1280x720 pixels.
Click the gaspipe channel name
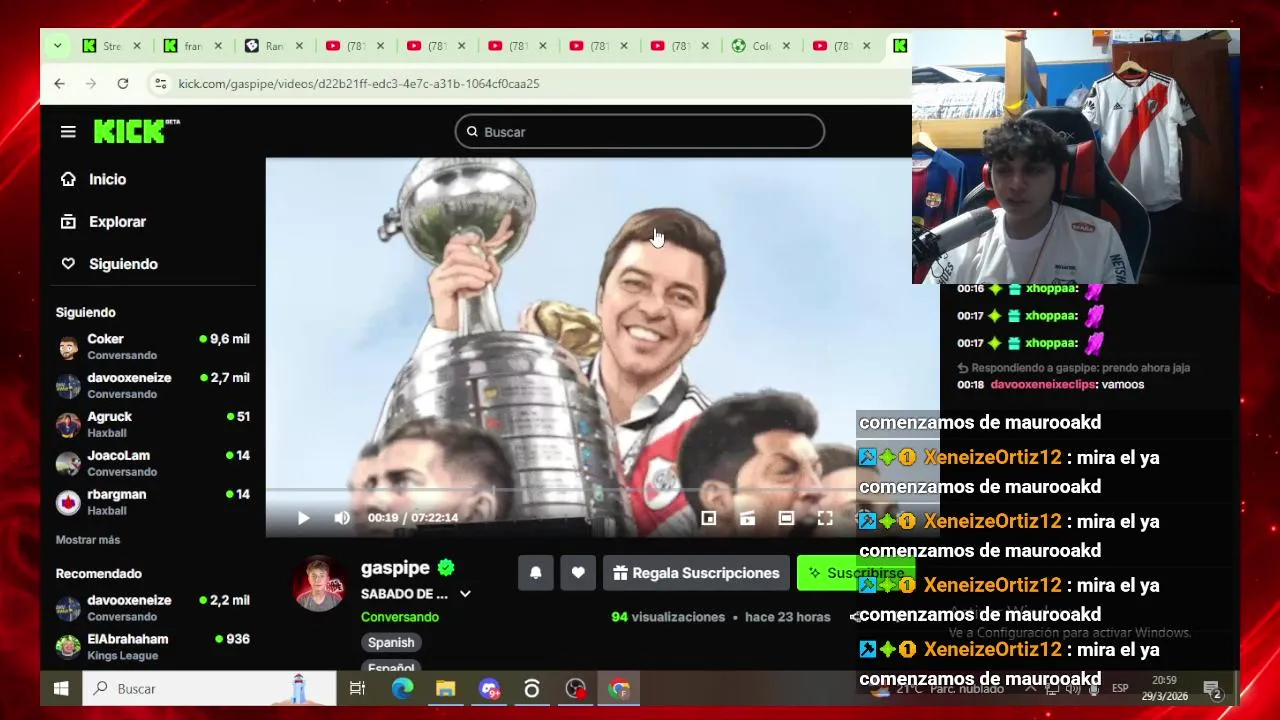click(395, 568)
